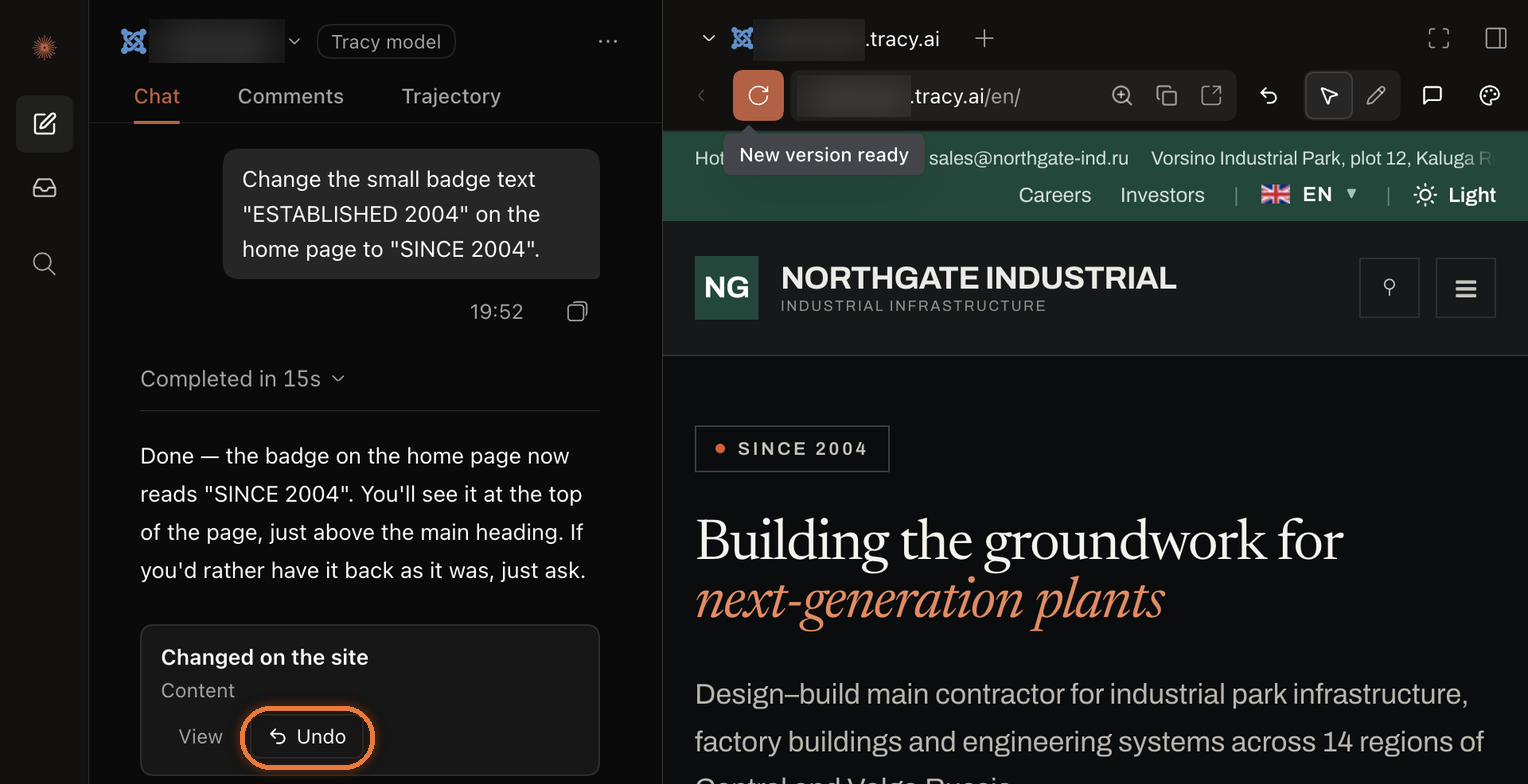Click the NG logo on the website
The width and height of the screenshot is (1528, 784).
726,288
